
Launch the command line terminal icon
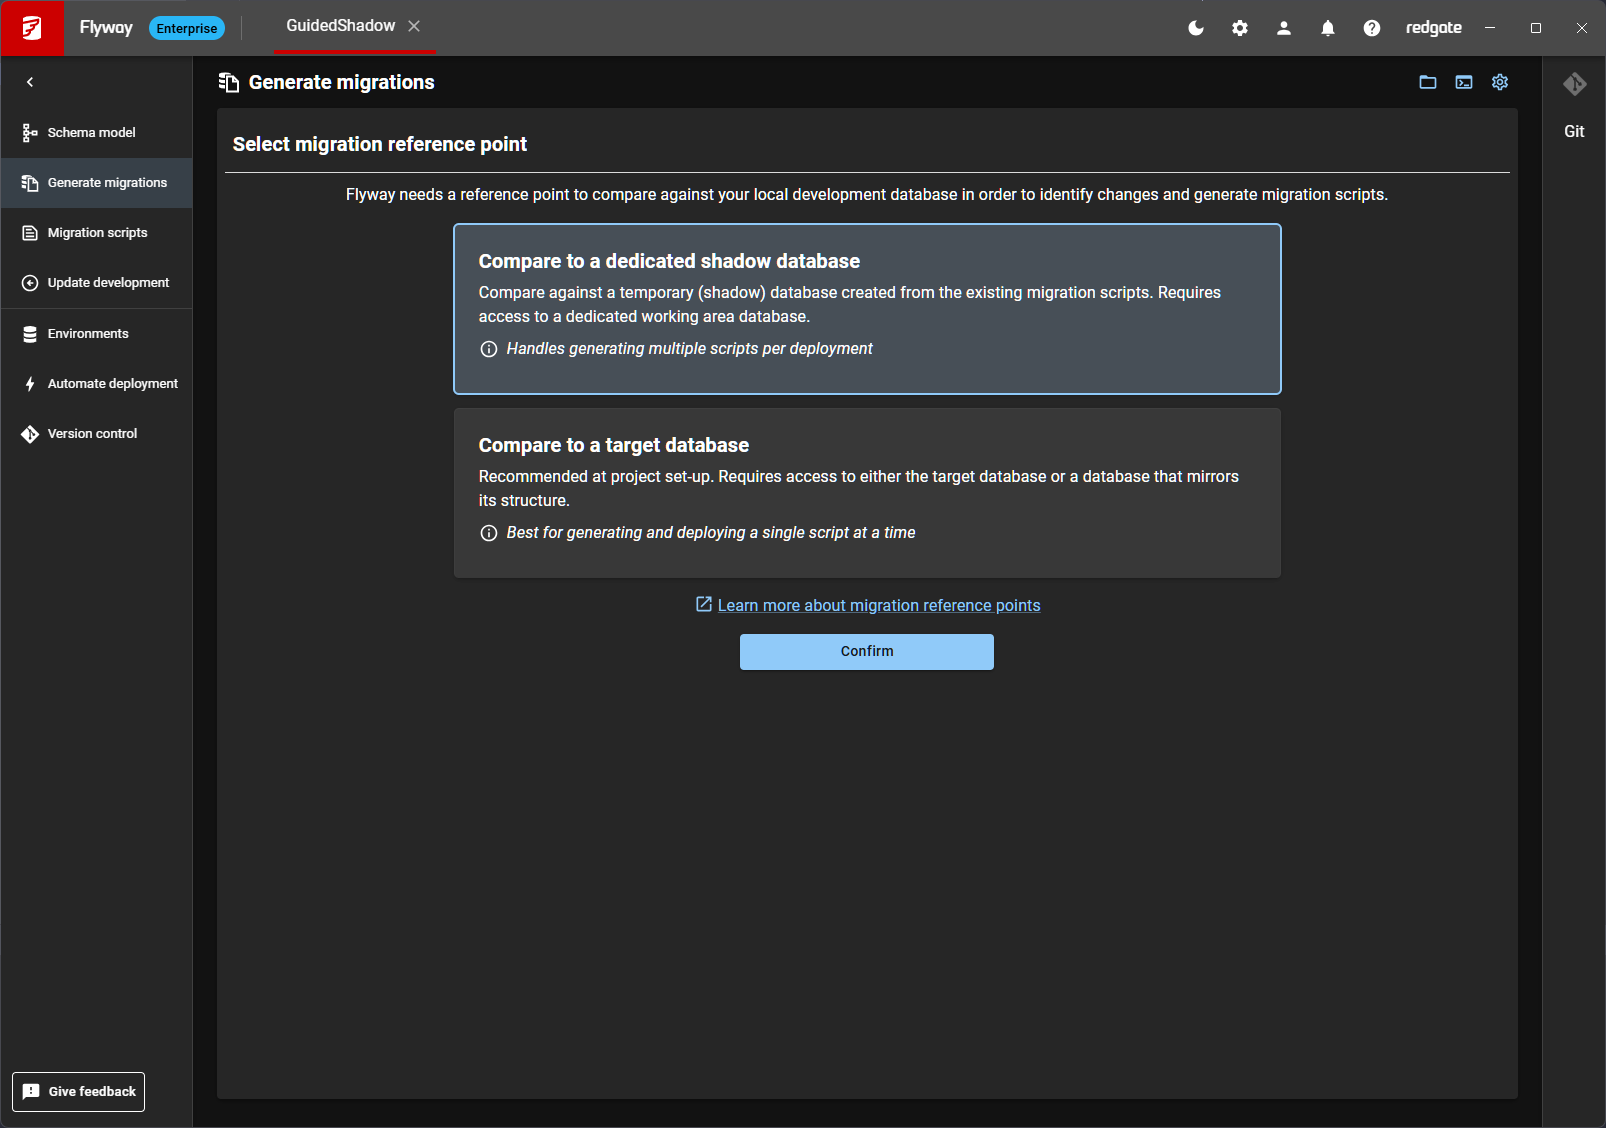point(1463,82)
